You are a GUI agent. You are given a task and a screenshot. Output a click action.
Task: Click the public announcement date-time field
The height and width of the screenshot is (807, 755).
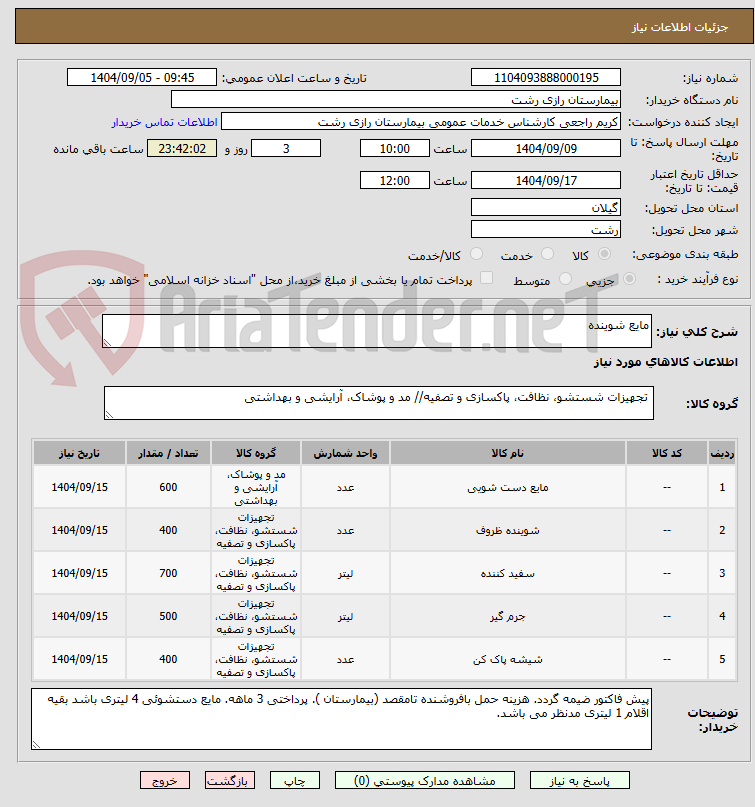(142, 78)
